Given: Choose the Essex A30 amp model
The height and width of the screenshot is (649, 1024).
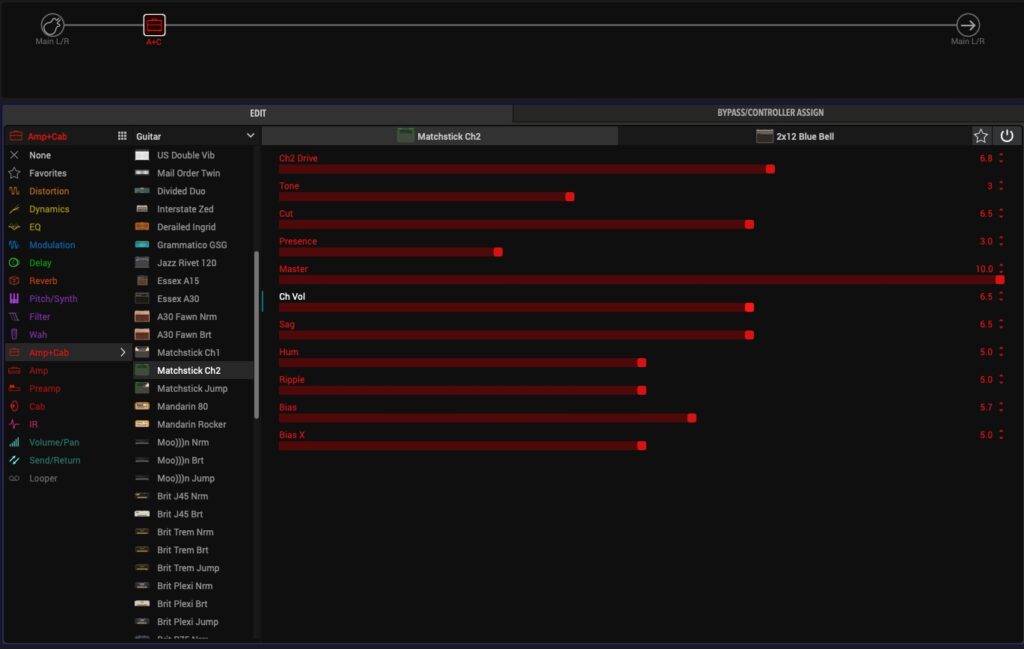Looking at the screenshot, I should tap(178, 299).
